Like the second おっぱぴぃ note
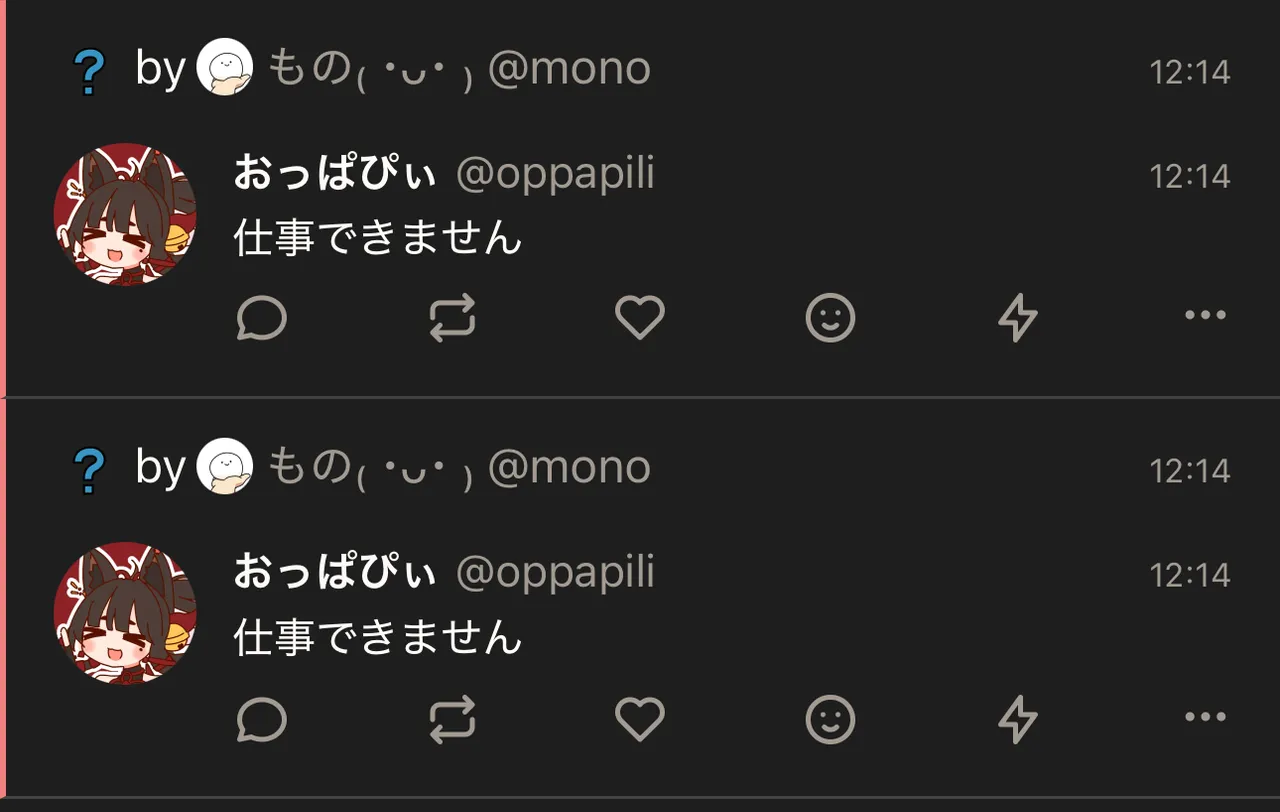This screenshot has height=812, width=1280. [640, 719]
